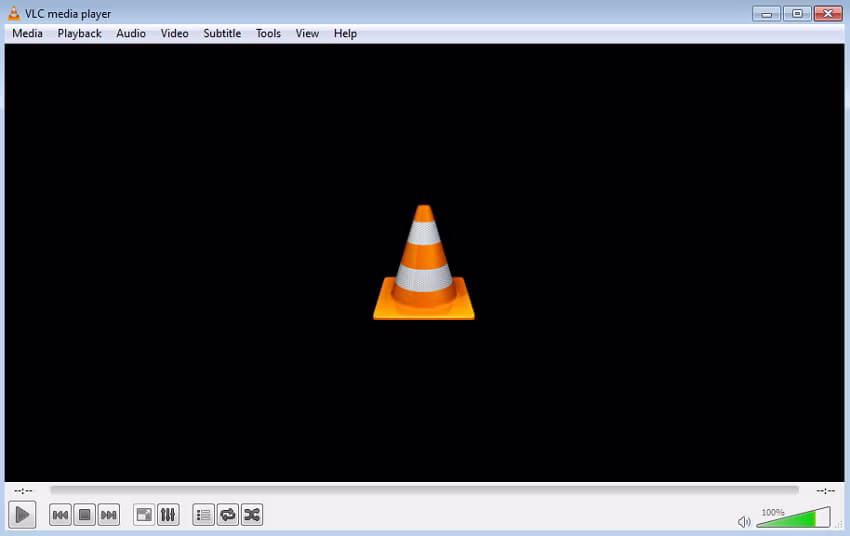Maximize the VLC window
Viewport: 850px width, 536px height.
797,14
